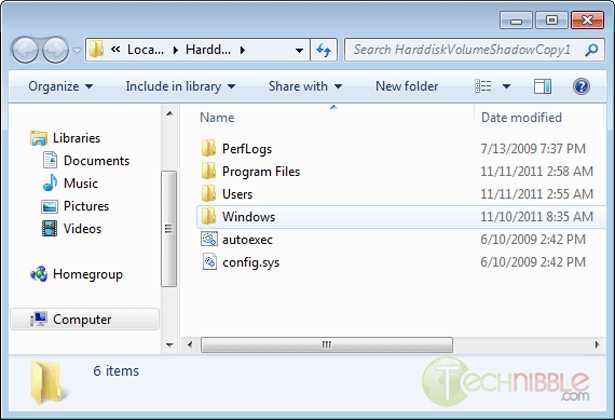Click the Back navigation arrow button
This screenshot has height=420, width=615.
point(27,49)
